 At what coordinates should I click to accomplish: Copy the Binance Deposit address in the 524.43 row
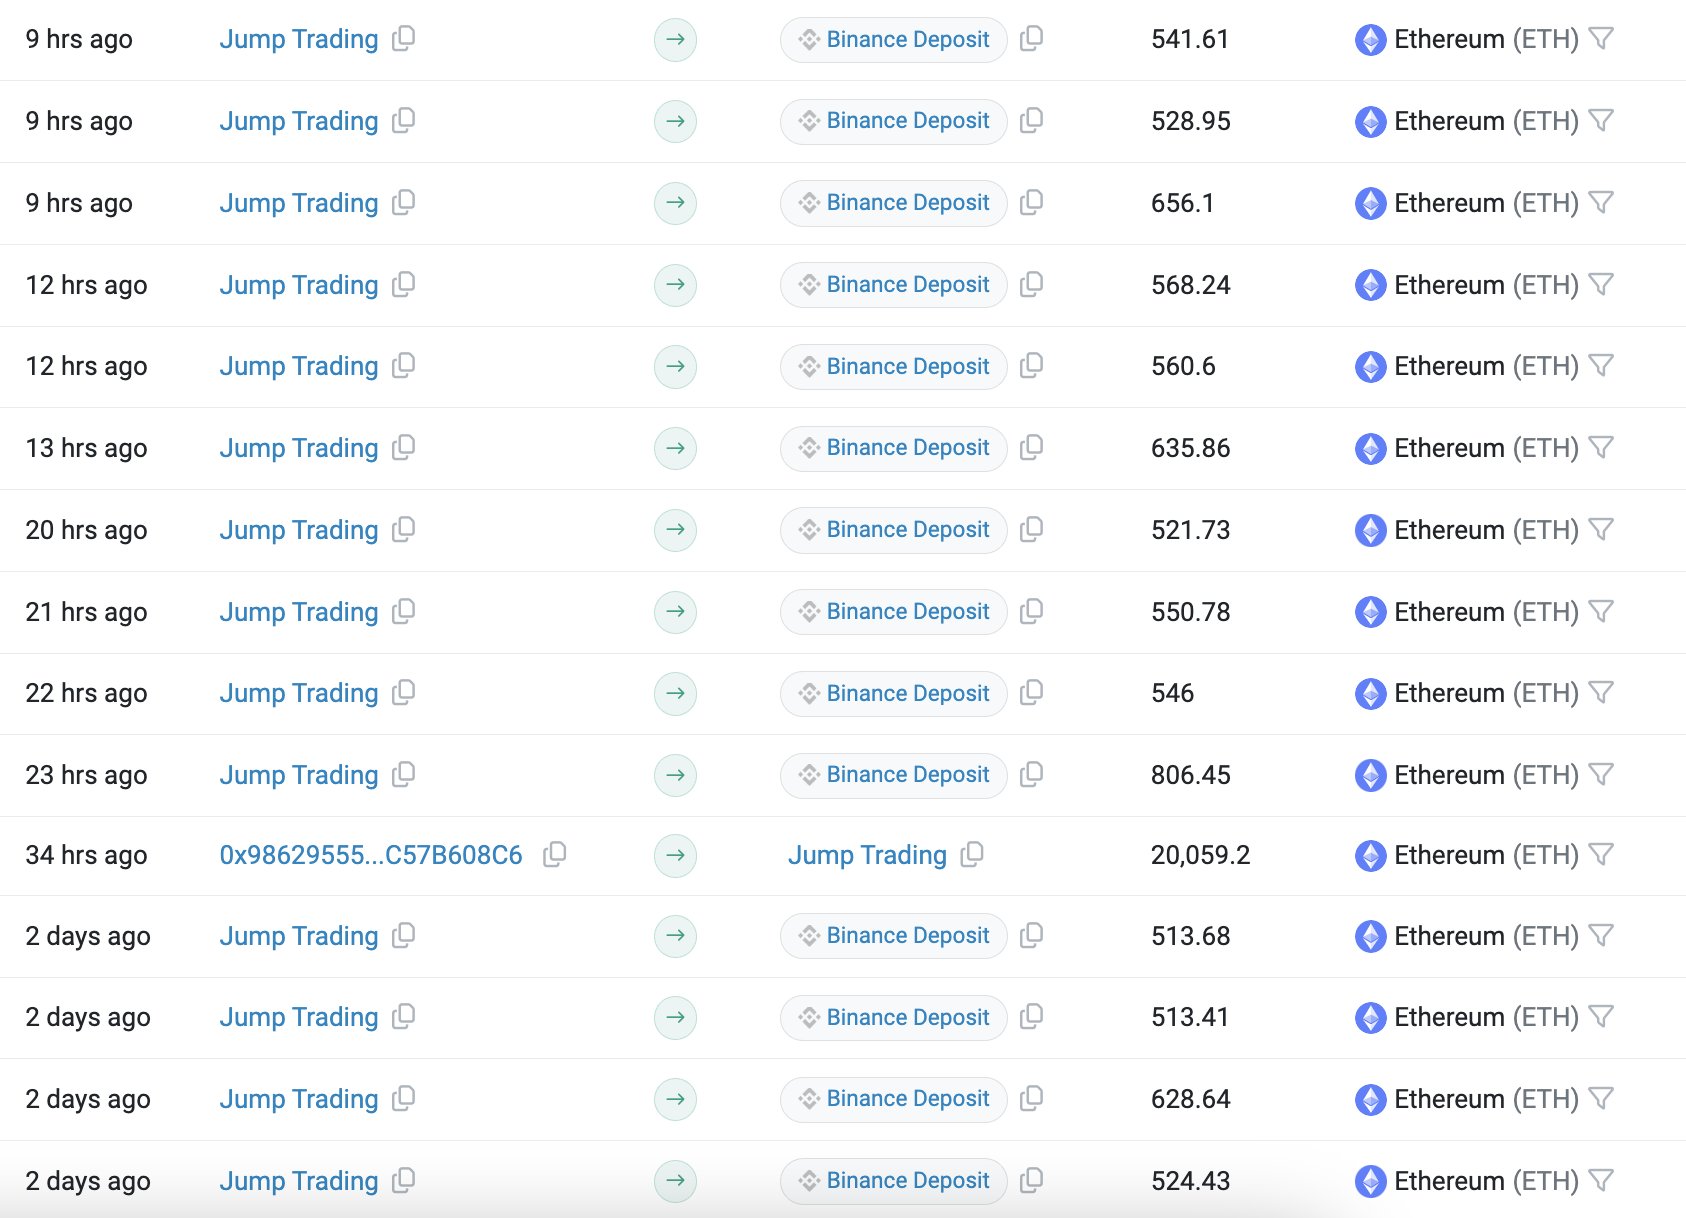(x=1031, y=1181)
